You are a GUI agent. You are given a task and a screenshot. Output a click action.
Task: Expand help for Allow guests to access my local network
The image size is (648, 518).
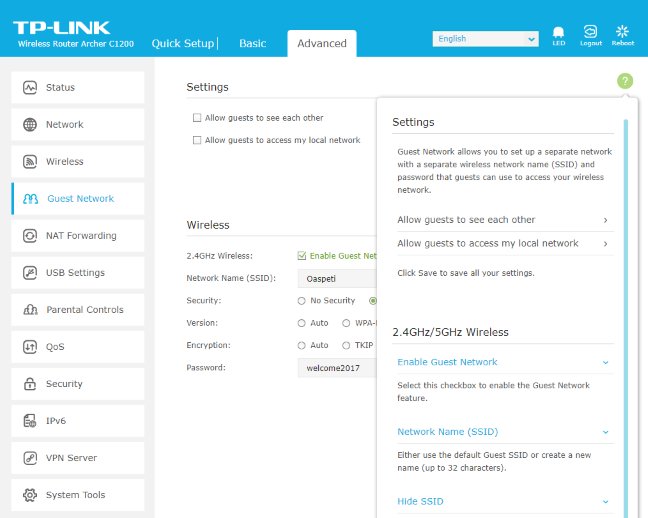pos(505,243)
